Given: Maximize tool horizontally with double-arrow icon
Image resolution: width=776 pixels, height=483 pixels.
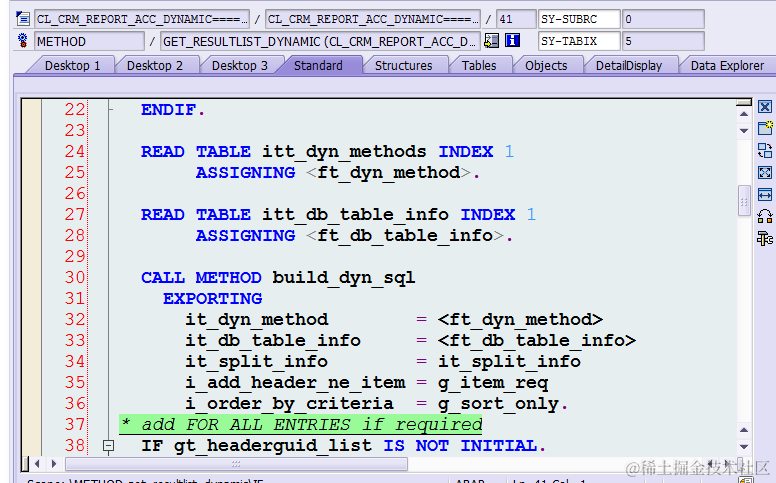Looking at the screenshot, I should [765, 194].
